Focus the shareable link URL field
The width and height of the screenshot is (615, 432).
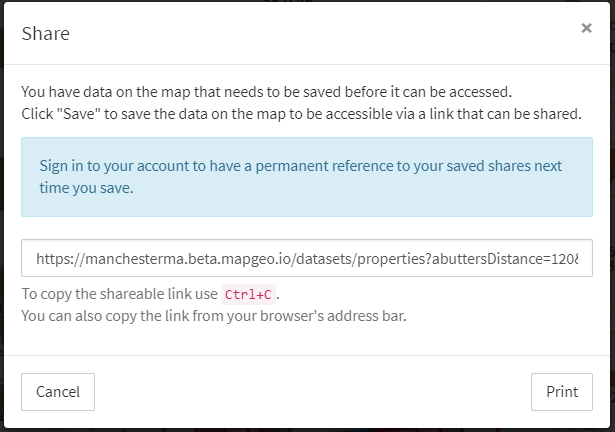coord(307,258)
